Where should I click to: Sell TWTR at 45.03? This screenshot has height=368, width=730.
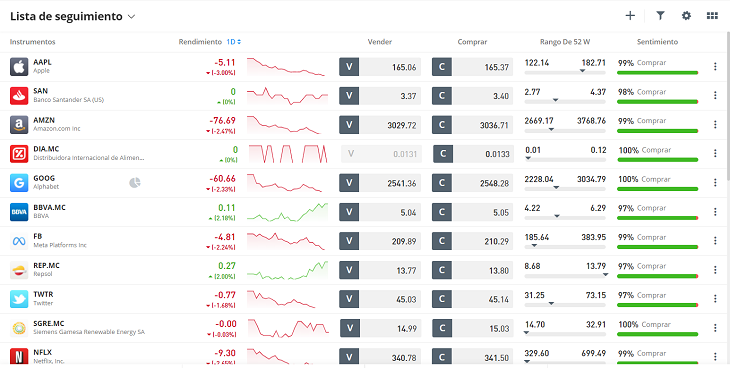point(380,299)
